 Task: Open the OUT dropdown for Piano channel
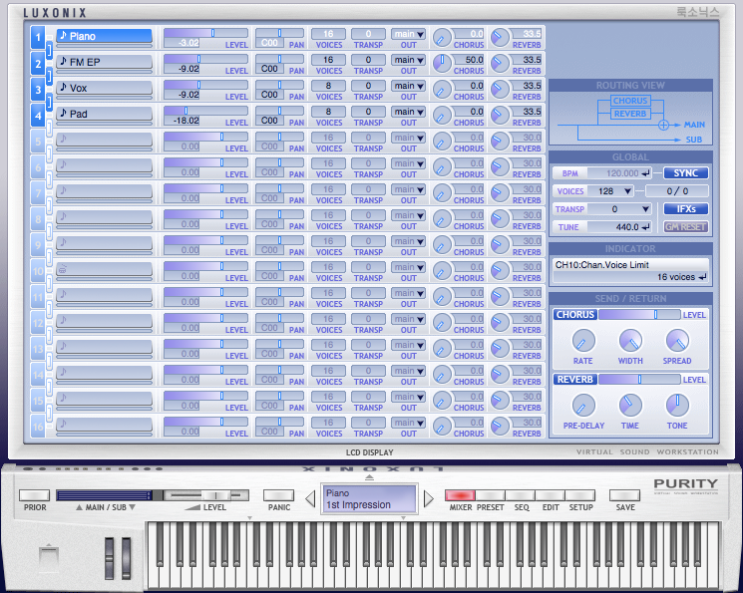pyautogui.click(x=408, y=33)
